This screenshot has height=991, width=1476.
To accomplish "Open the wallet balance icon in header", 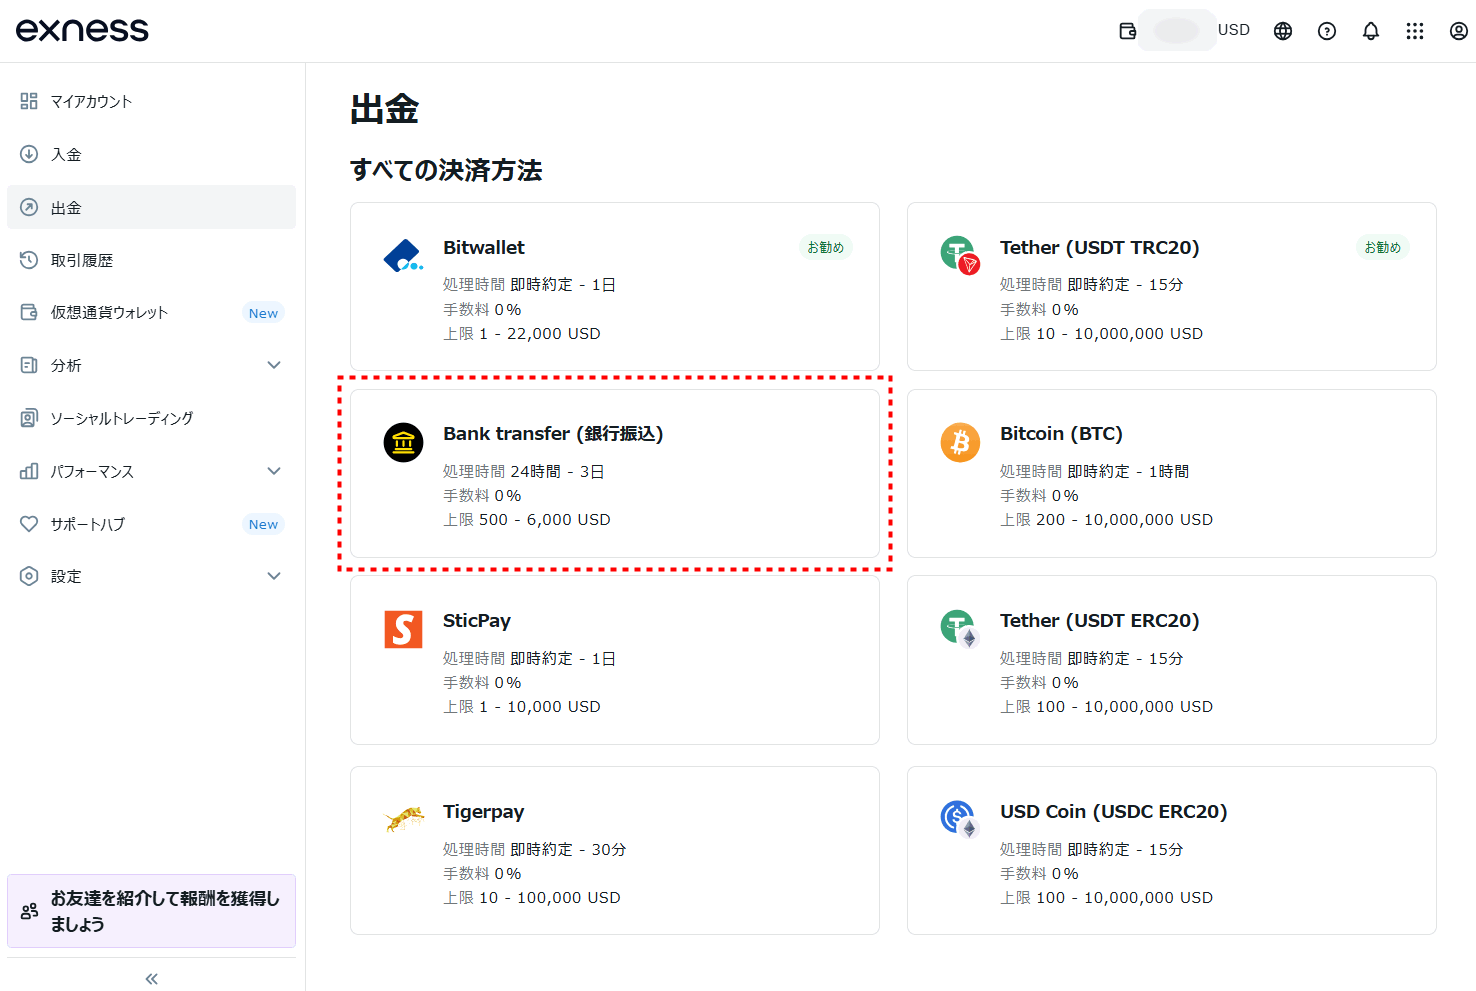I will tap(1127, 31).
